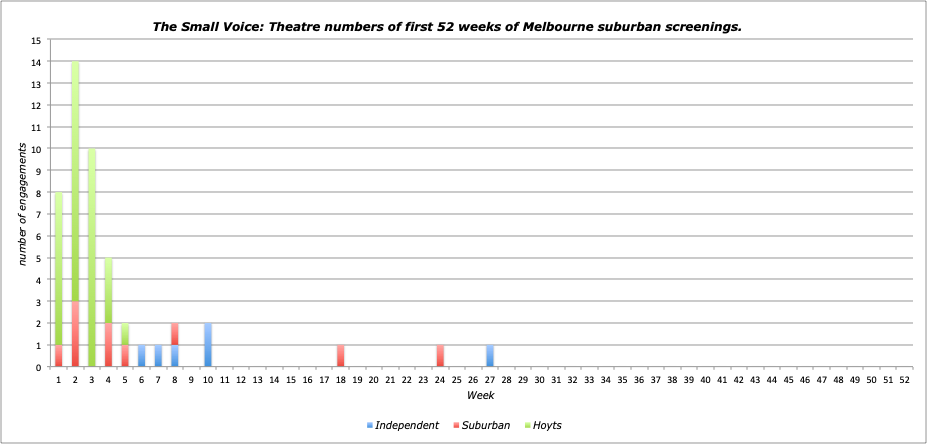Select the Independent legend label
Image resolution: width=927 pixels, height=444 pixels.
pos(408,425)
